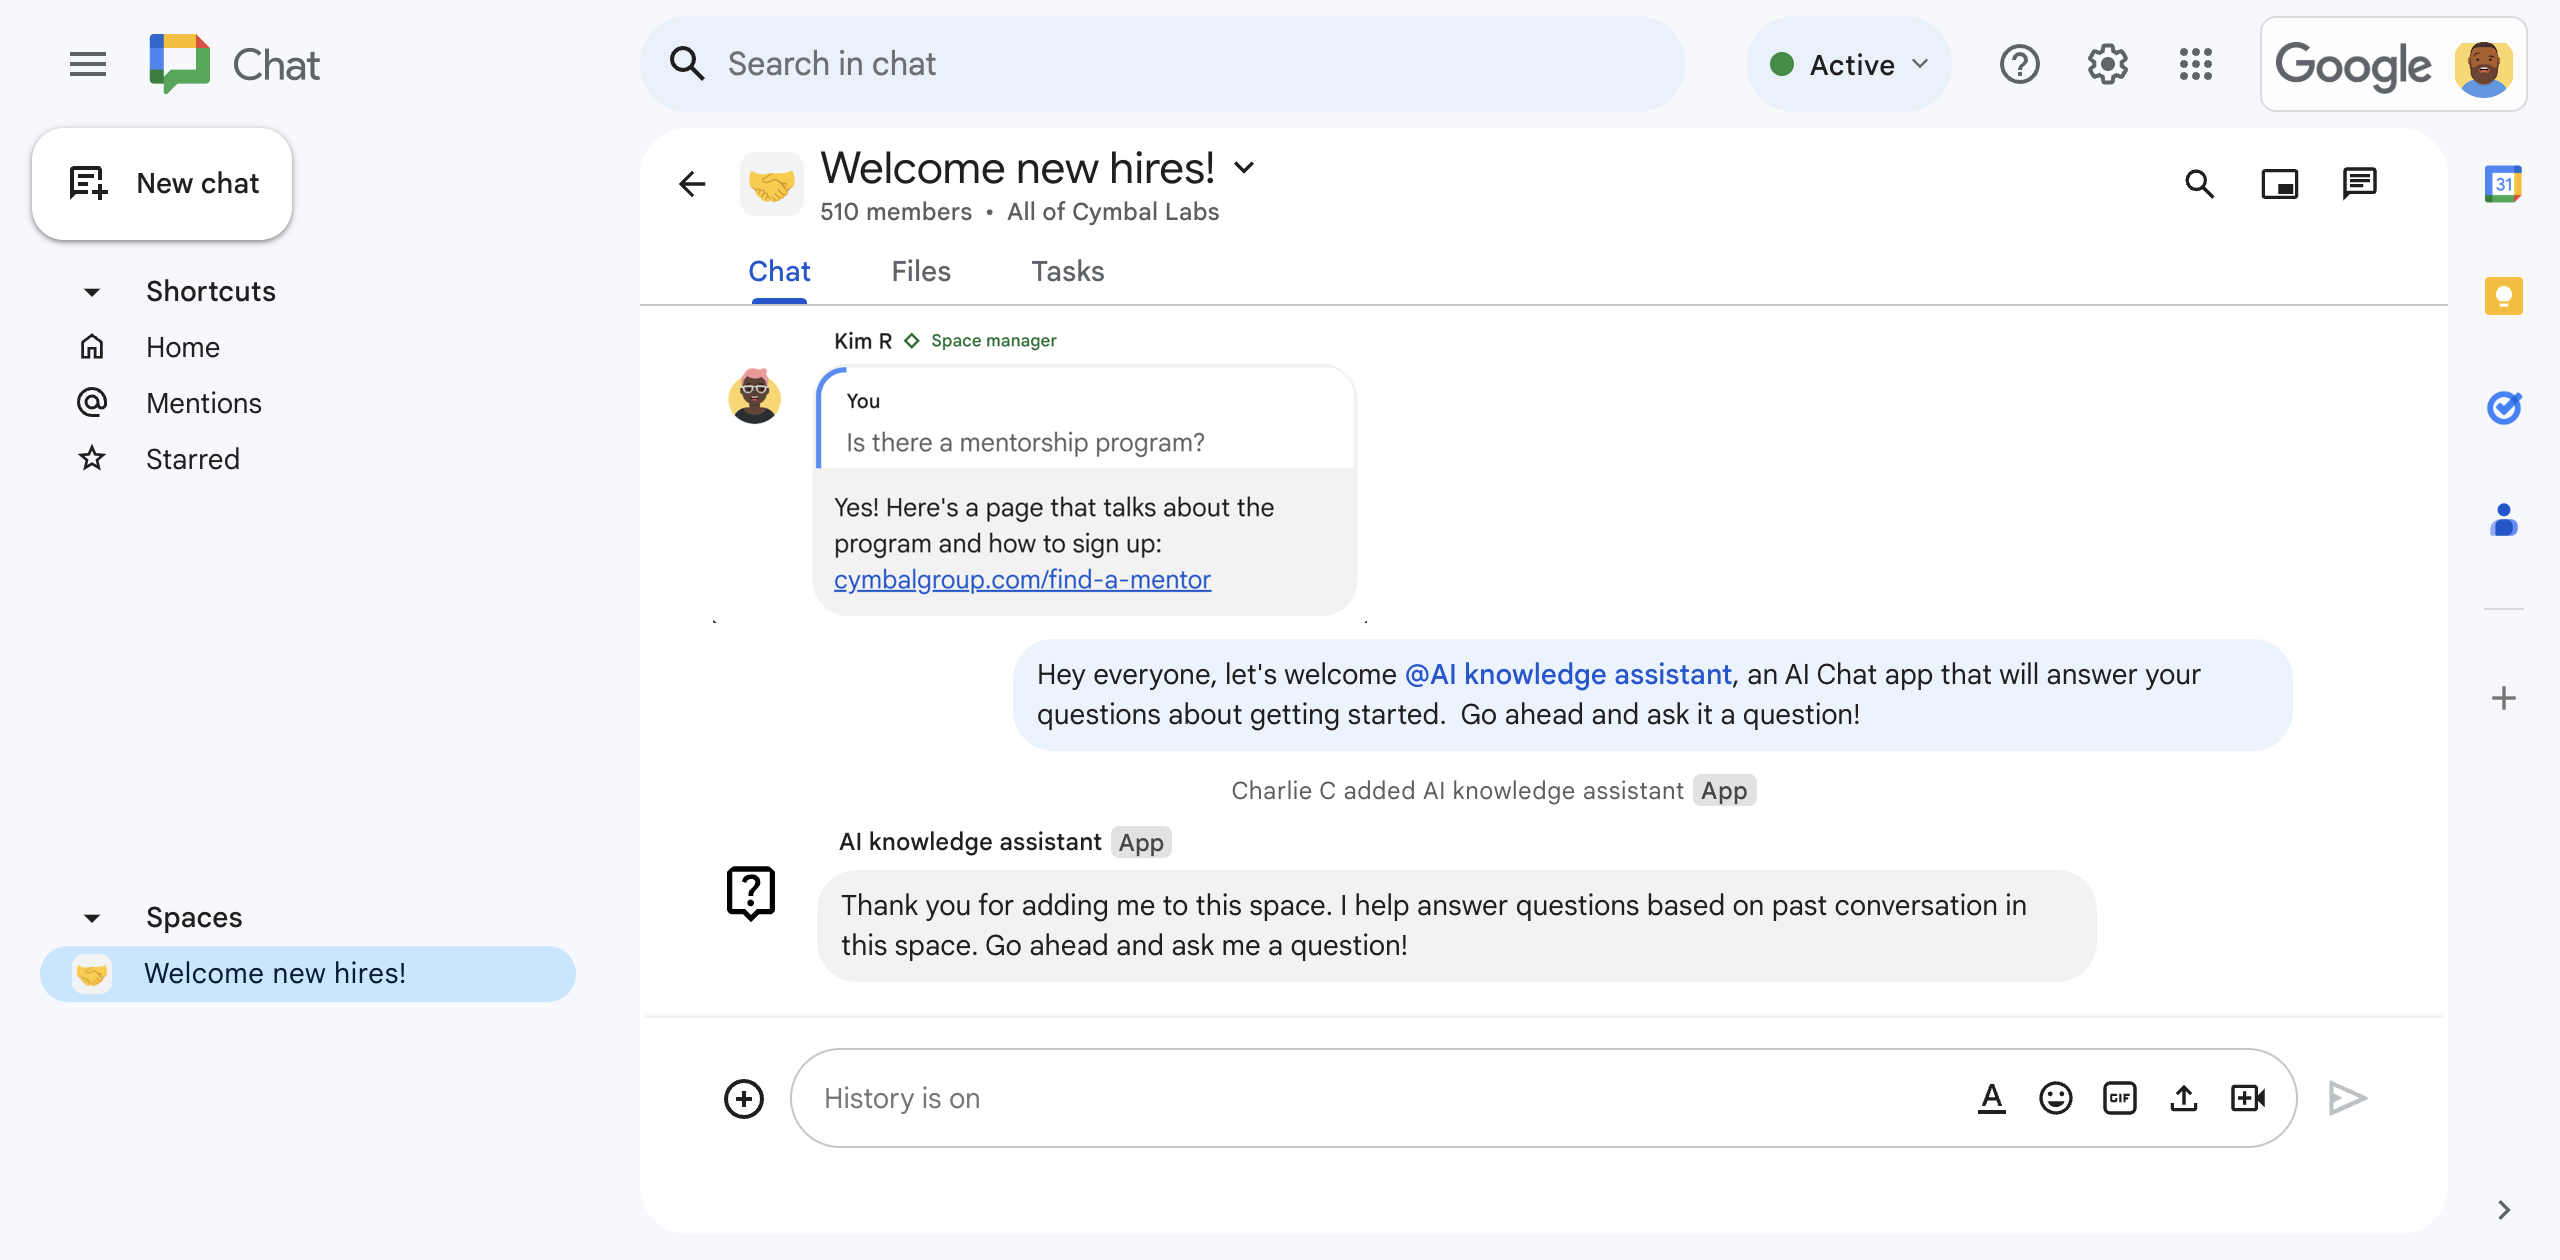Click the cymbalgroup.com/find-a-mentor link
This screenshot has height=1260, width=2560.
point(1022,578)
